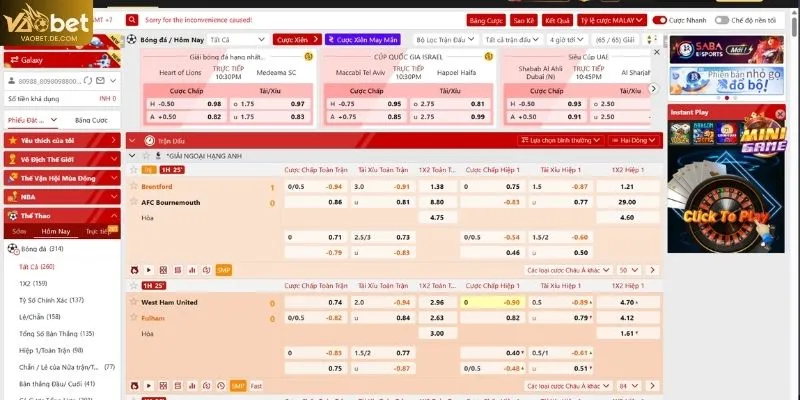The height and width of the screenshot is (400, 800).
Task: Open the Tỷ lệ cược MALAY dropdown
Action: pyautogui.click(x=612, y=20)
